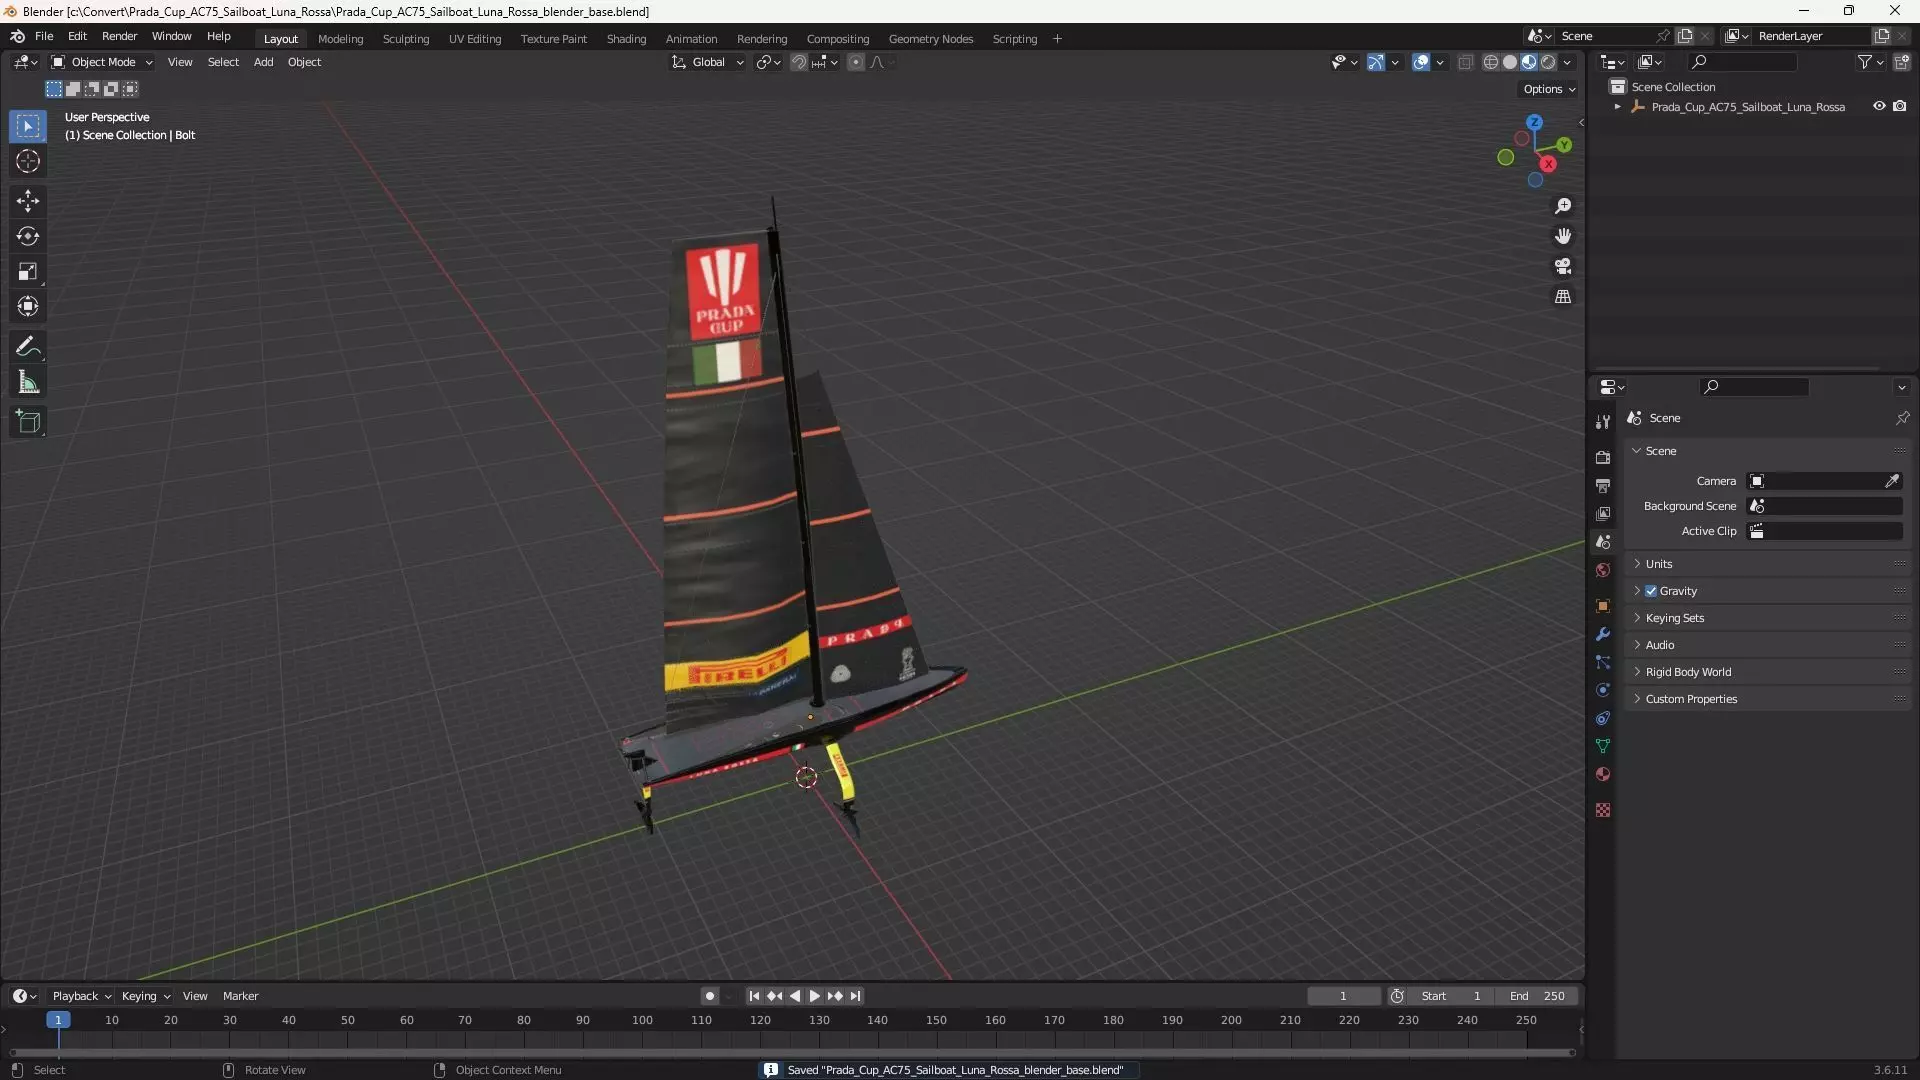Toggle proportional editing button
Image resolution: width=1920 pixels, height=1080 pixels.
pos(855,62)
